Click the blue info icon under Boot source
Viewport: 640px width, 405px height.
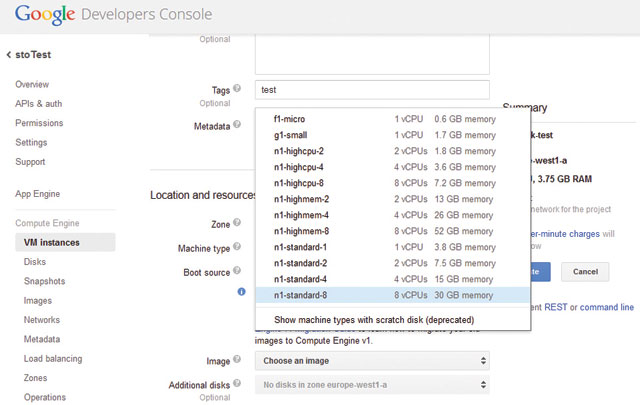[x=241, y=292]
